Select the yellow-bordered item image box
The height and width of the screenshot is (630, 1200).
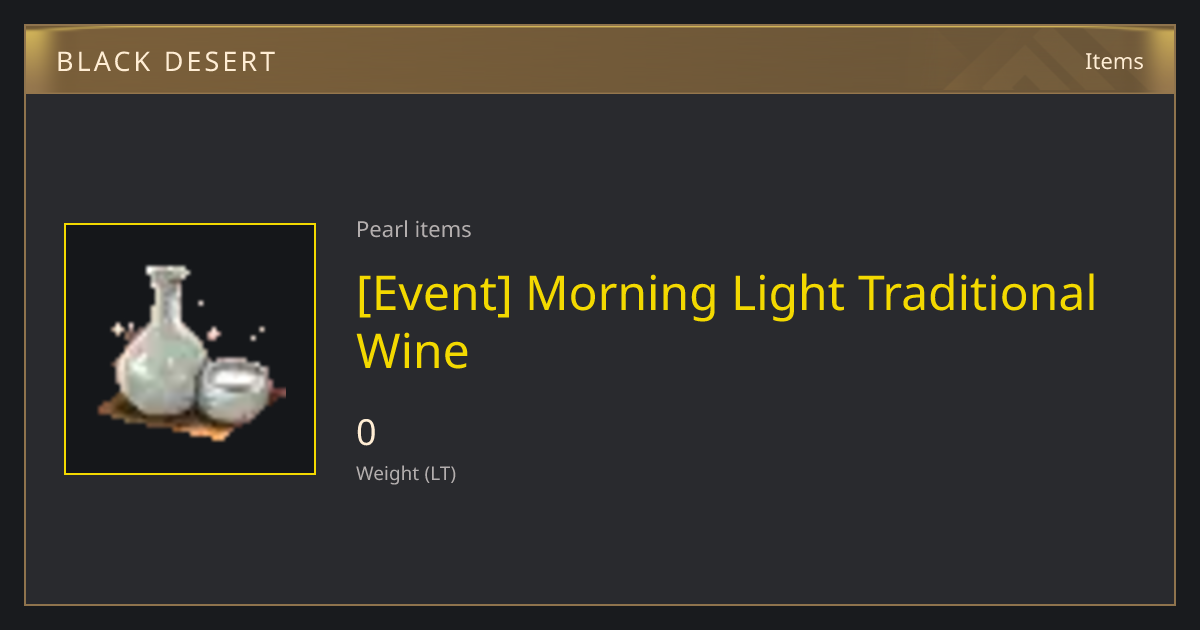click(x=190, y=349)
